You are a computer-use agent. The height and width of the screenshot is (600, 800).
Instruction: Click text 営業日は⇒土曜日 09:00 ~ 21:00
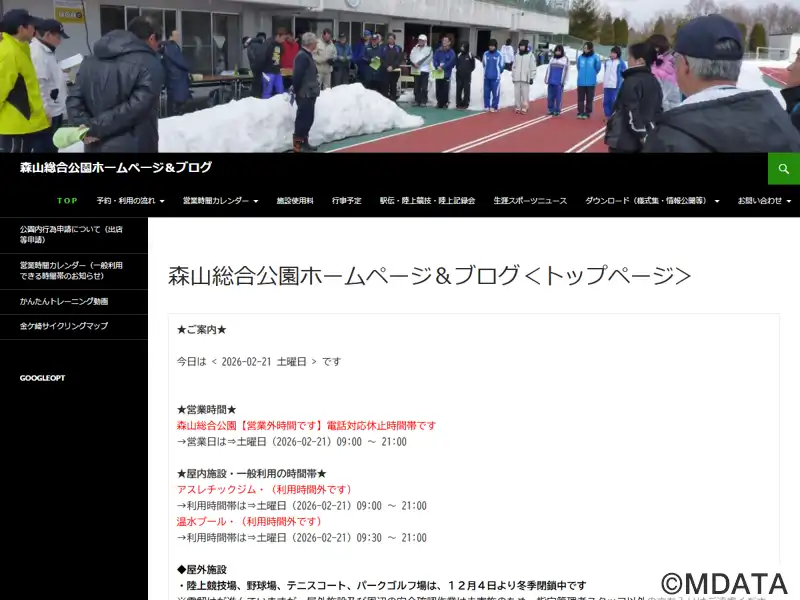[x=292, y=442]
